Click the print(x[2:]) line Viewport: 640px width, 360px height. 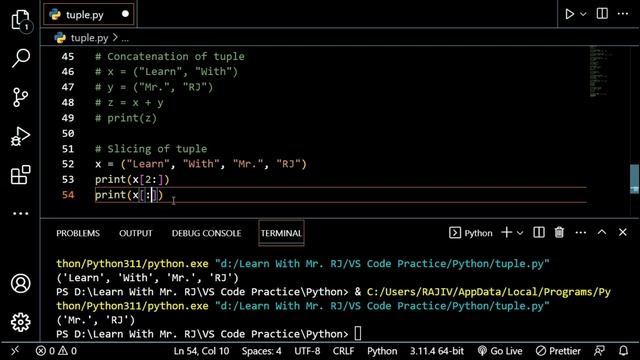pyautogui.click(x=132, y=180)
